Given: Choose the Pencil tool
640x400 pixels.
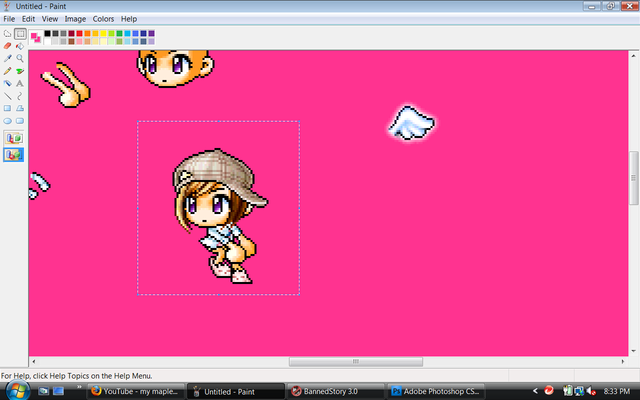Looking at the screenshot, I should pyautogui.click(x=7, y=71).
